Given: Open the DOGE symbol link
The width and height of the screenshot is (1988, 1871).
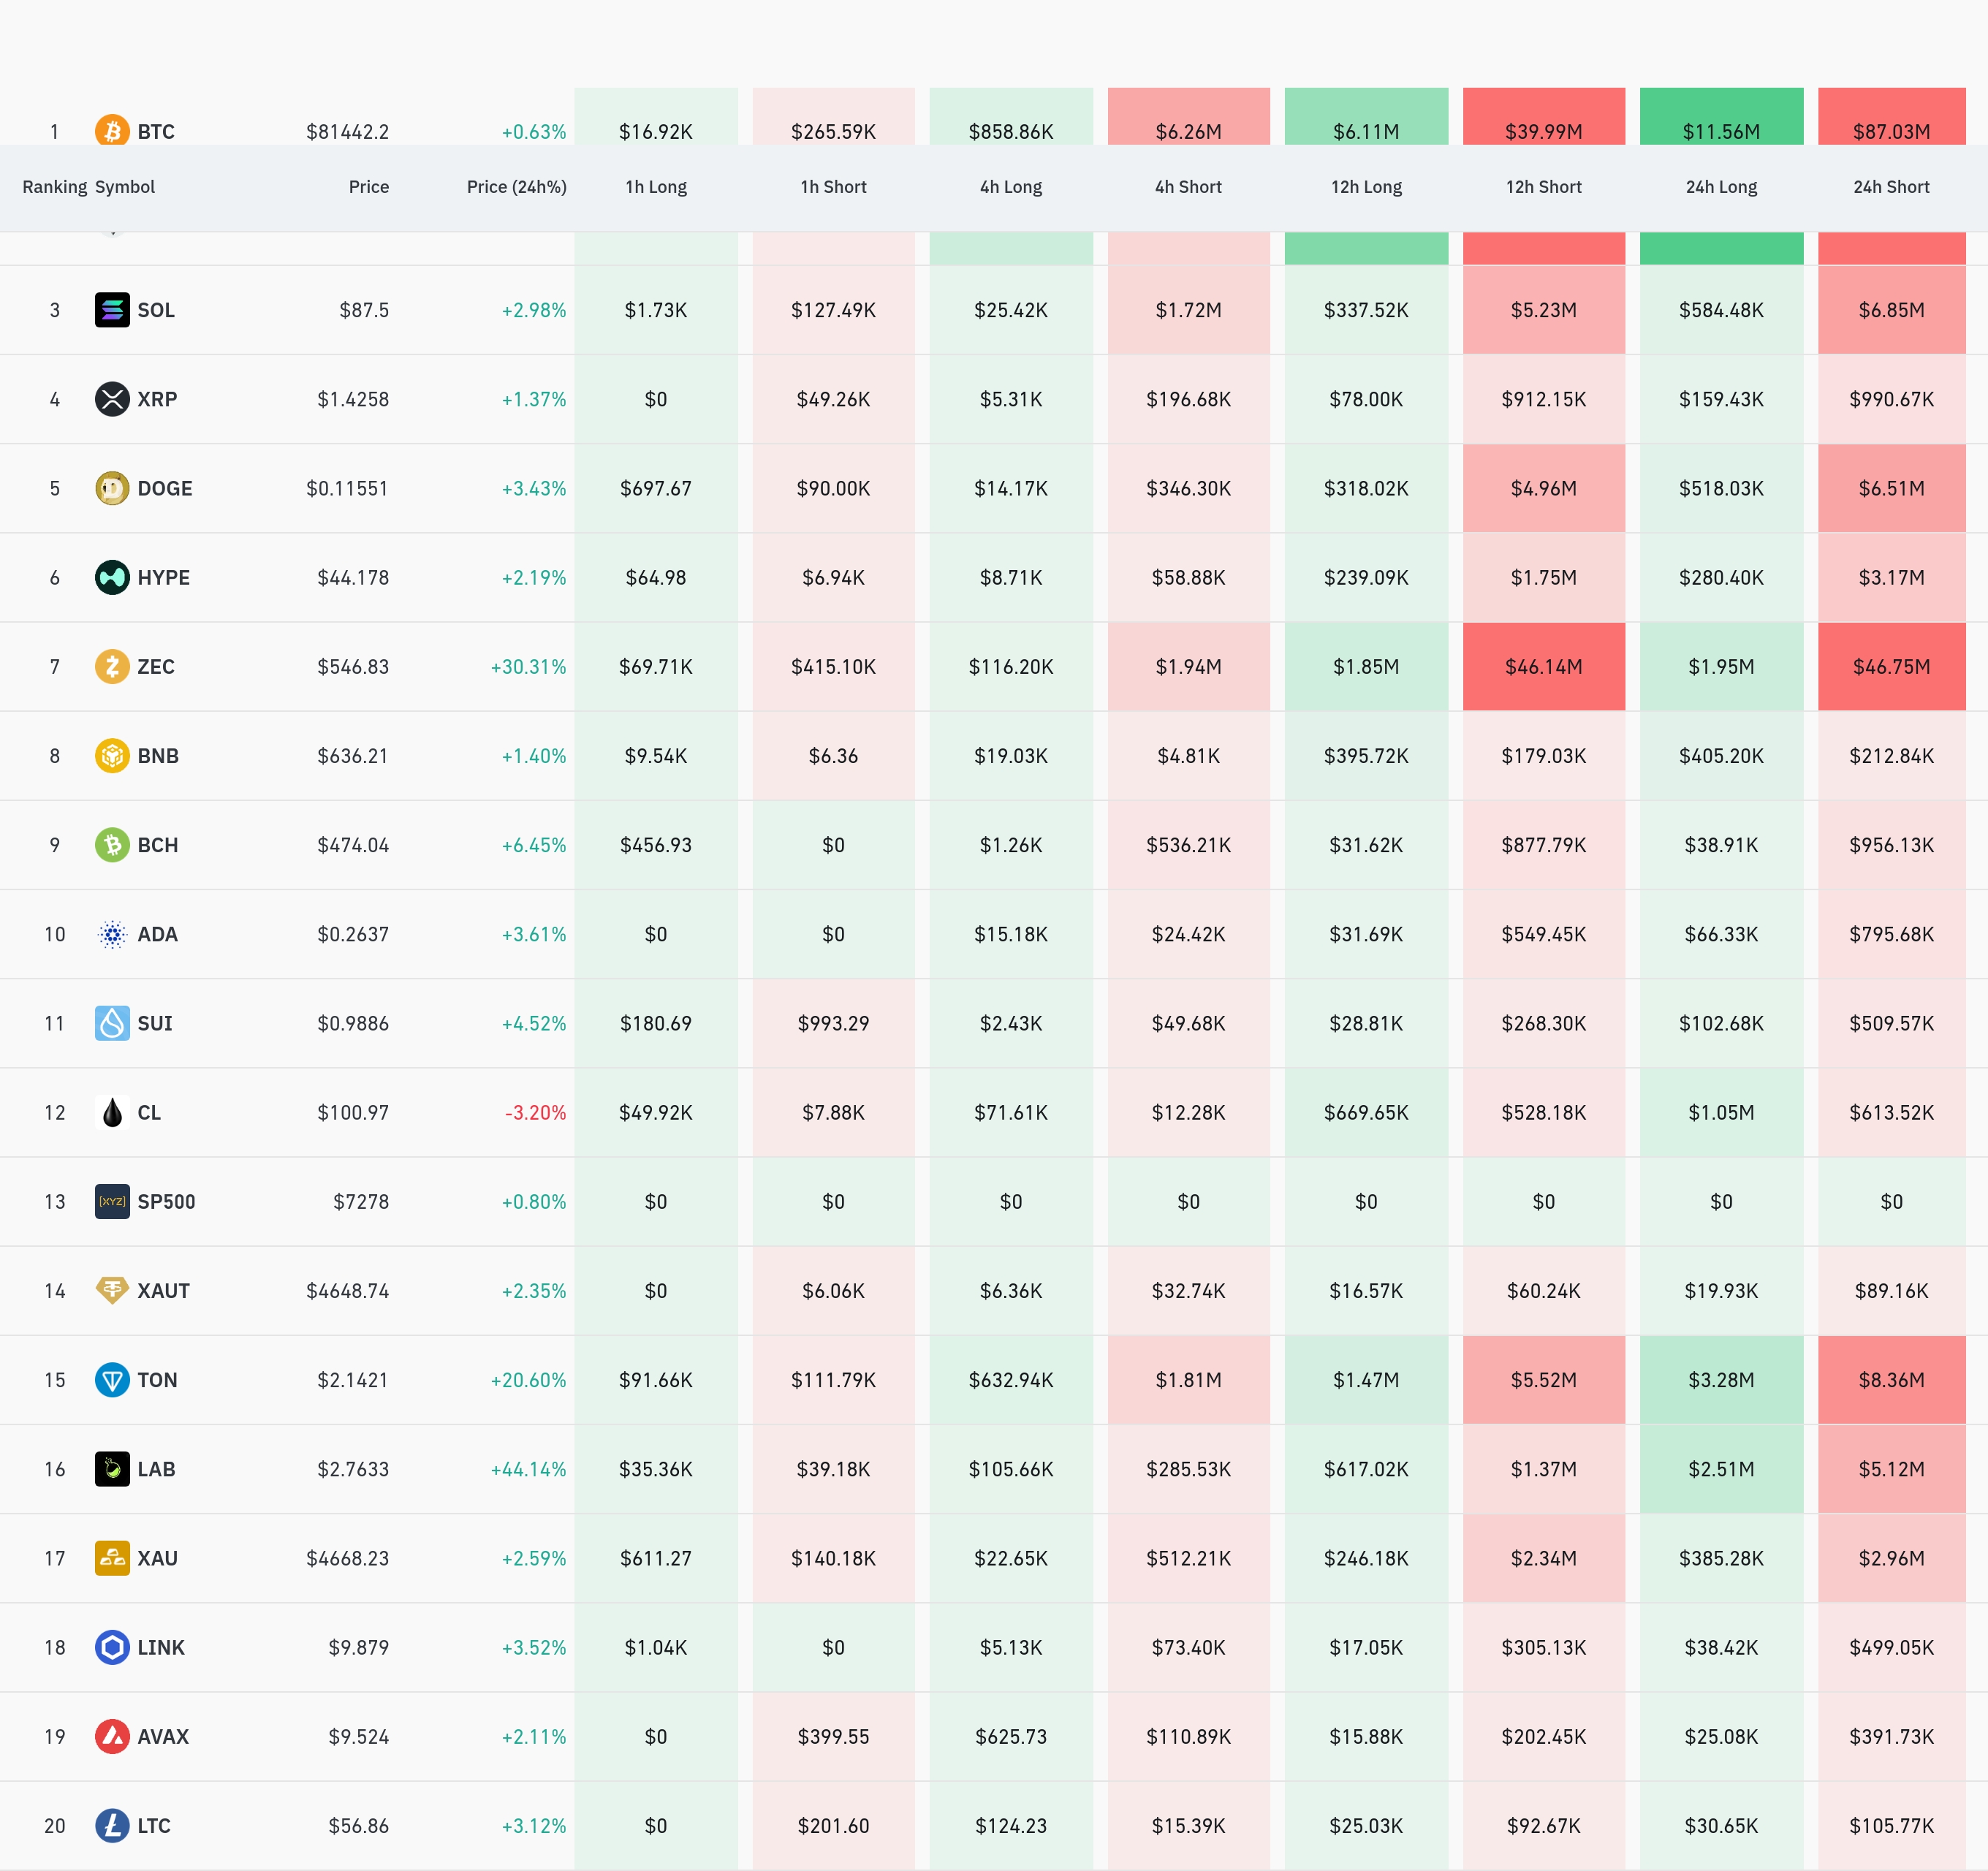Looking at the screenshot, I should point(165,488).
